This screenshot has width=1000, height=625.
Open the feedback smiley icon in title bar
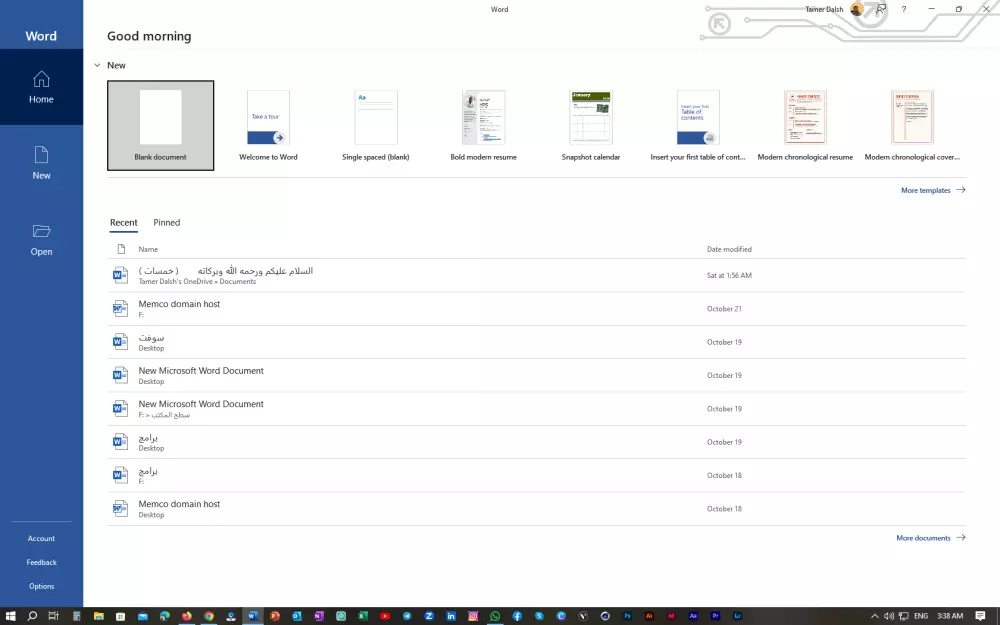(x=881, y=9)
